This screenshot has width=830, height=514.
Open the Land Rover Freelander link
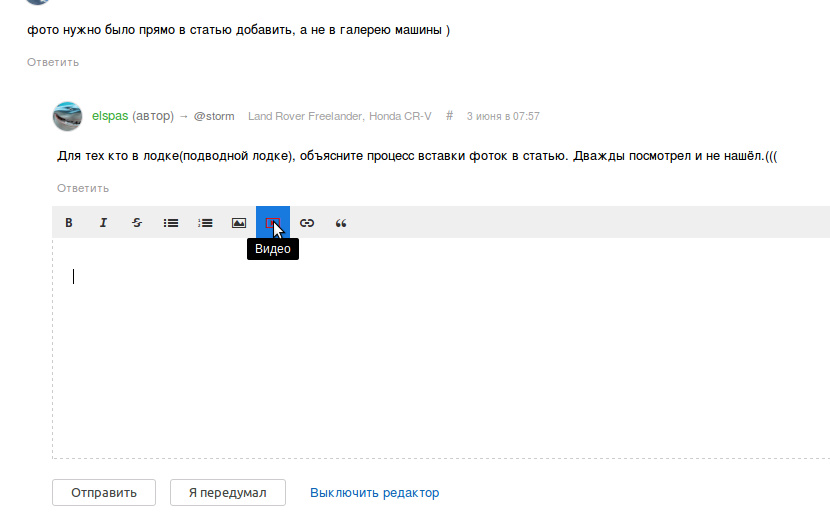coord(305,116)
